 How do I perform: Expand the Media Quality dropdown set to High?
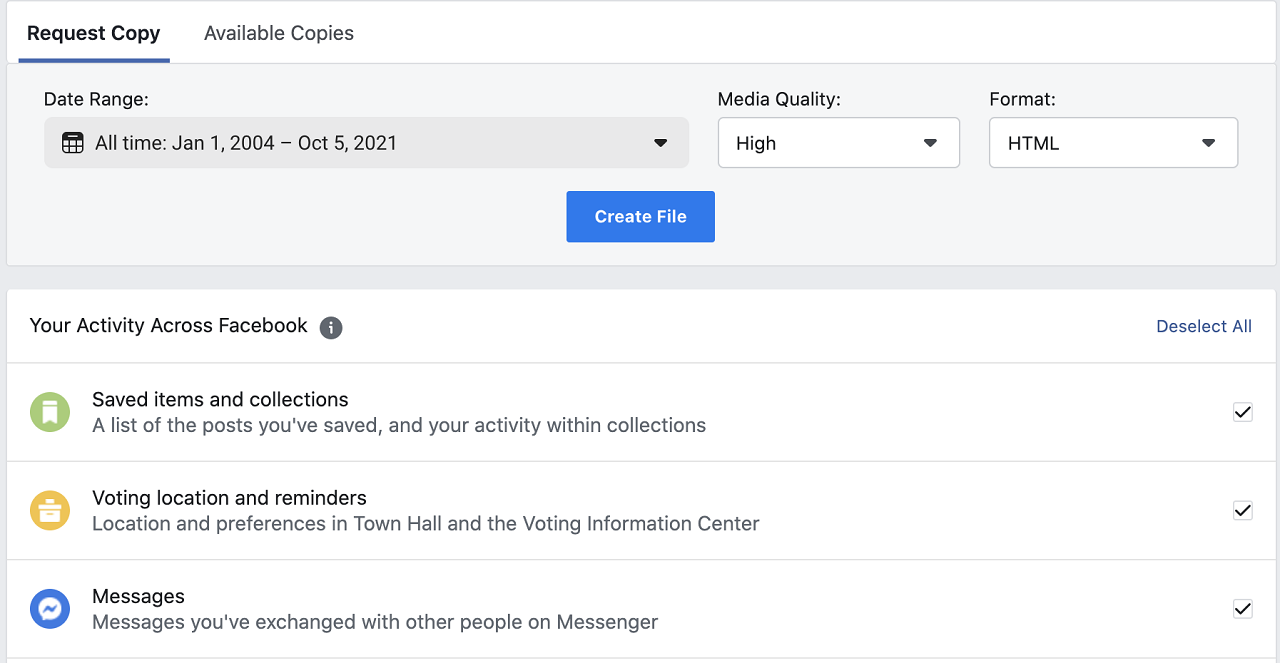[x=838, y=143]
